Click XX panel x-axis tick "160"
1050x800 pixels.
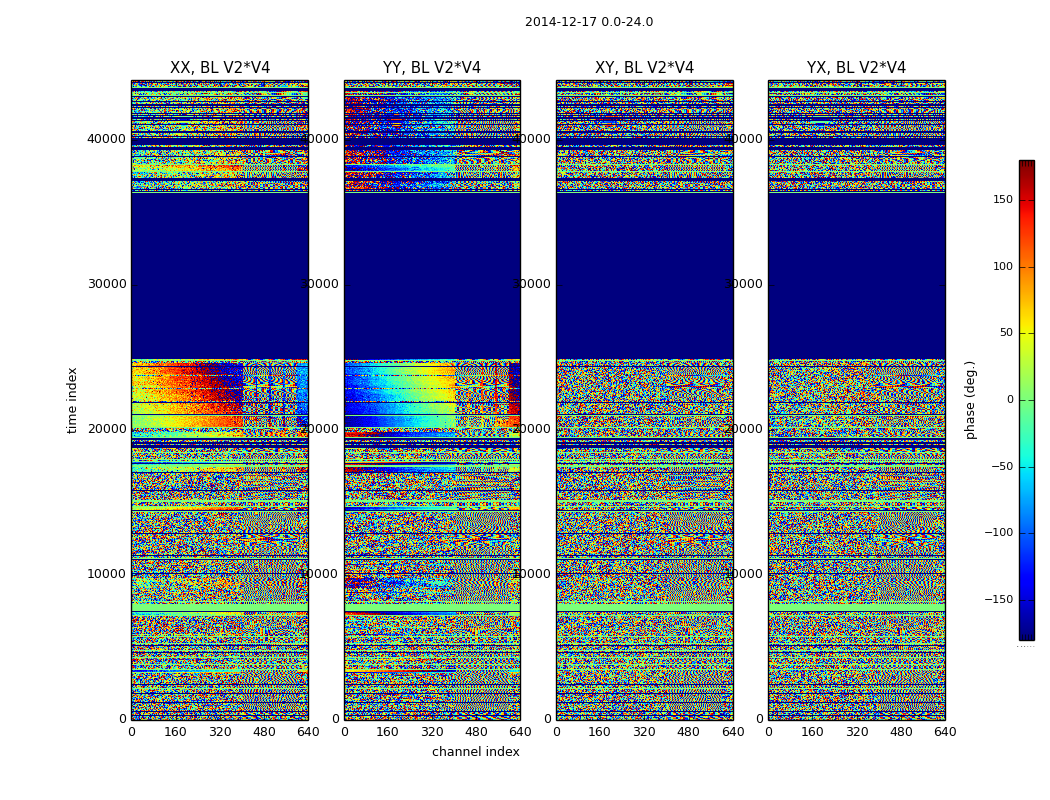click(175, 732)
